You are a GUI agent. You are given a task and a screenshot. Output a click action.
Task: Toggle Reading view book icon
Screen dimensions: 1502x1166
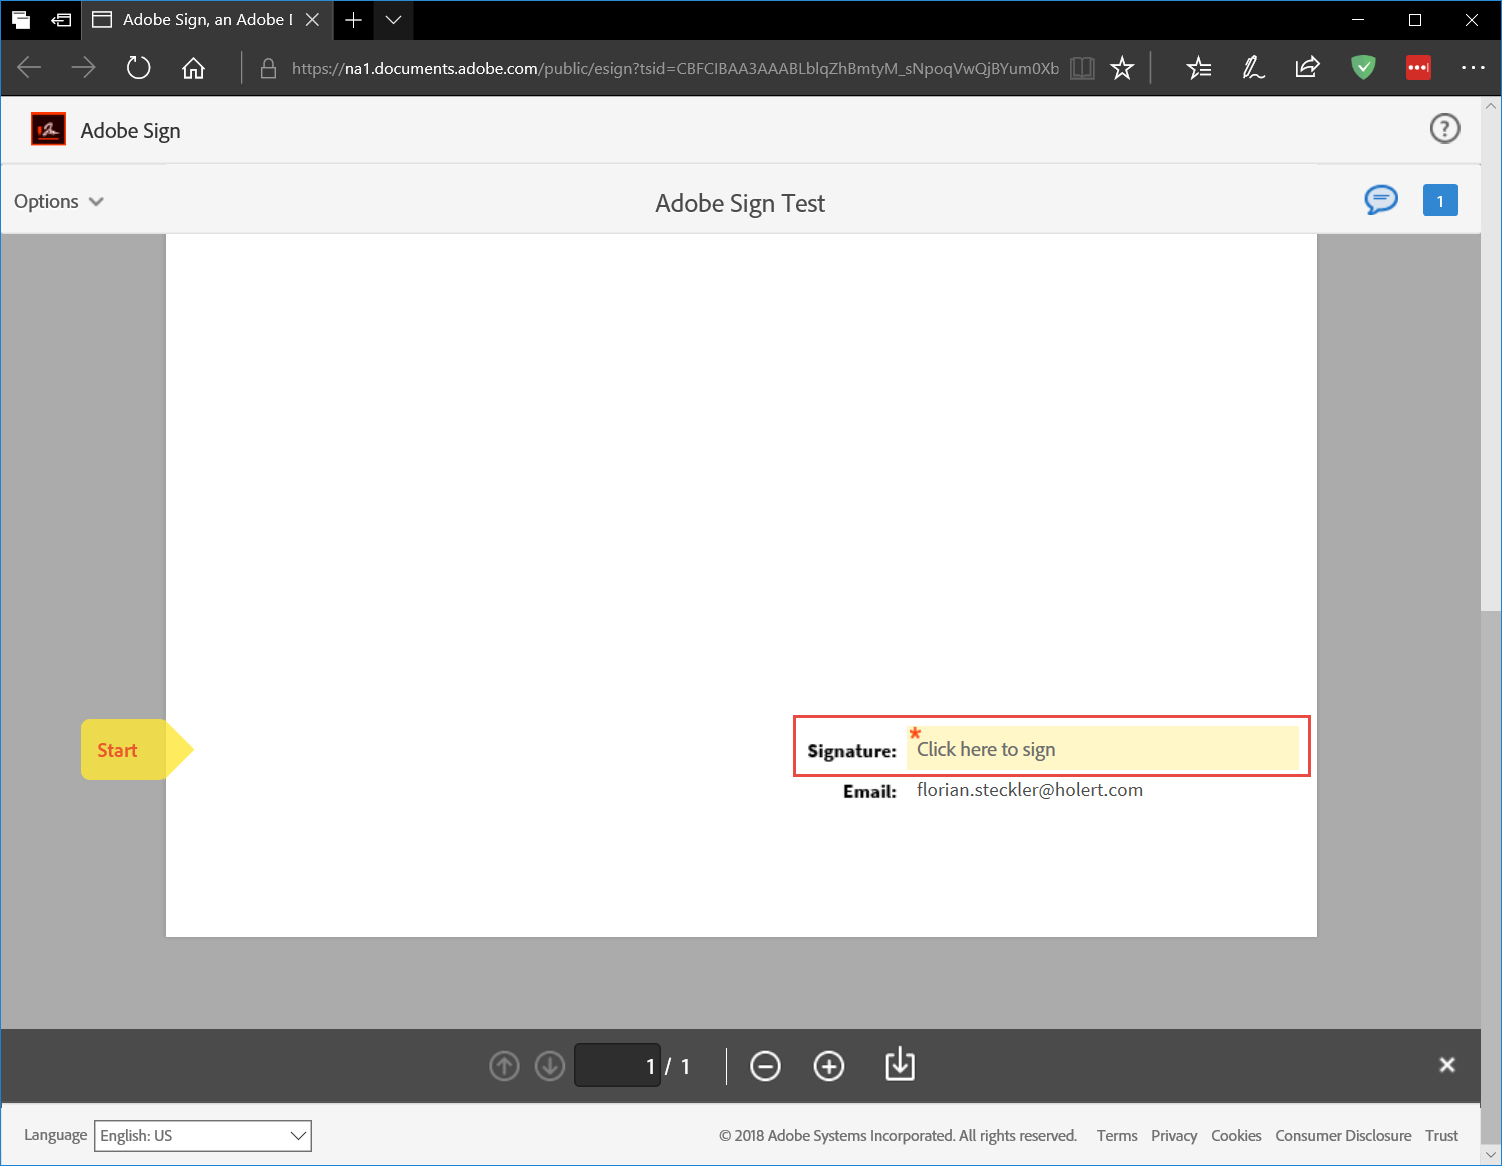coord(1082,68)
